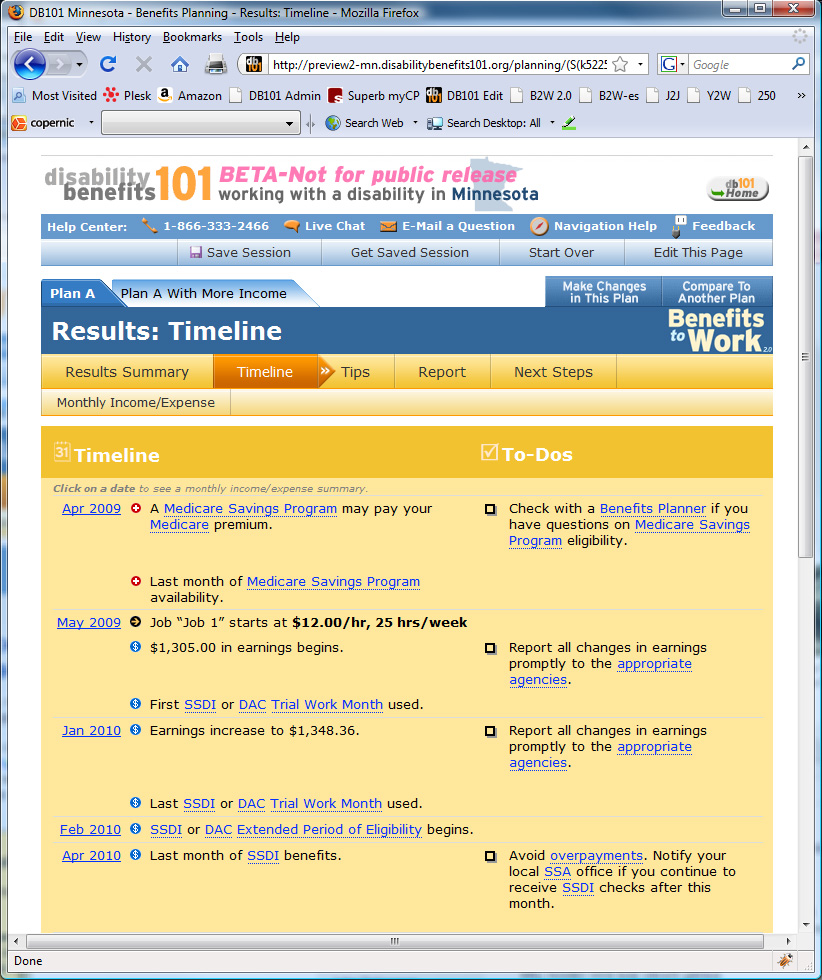822x980 pixels.
Task: Click the E-Mail a Question envelope icon
Action: (388, 226)
